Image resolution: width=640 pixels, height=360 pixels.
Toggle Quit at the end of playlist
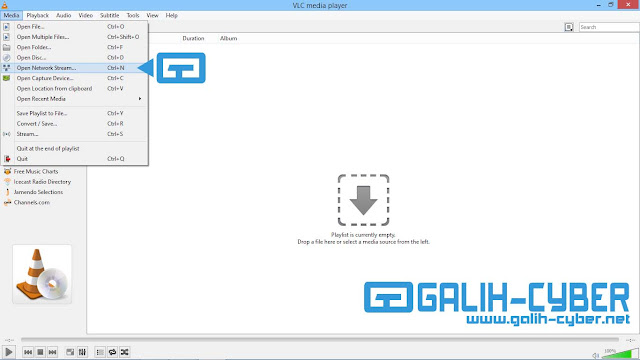(x=74, y=148)
